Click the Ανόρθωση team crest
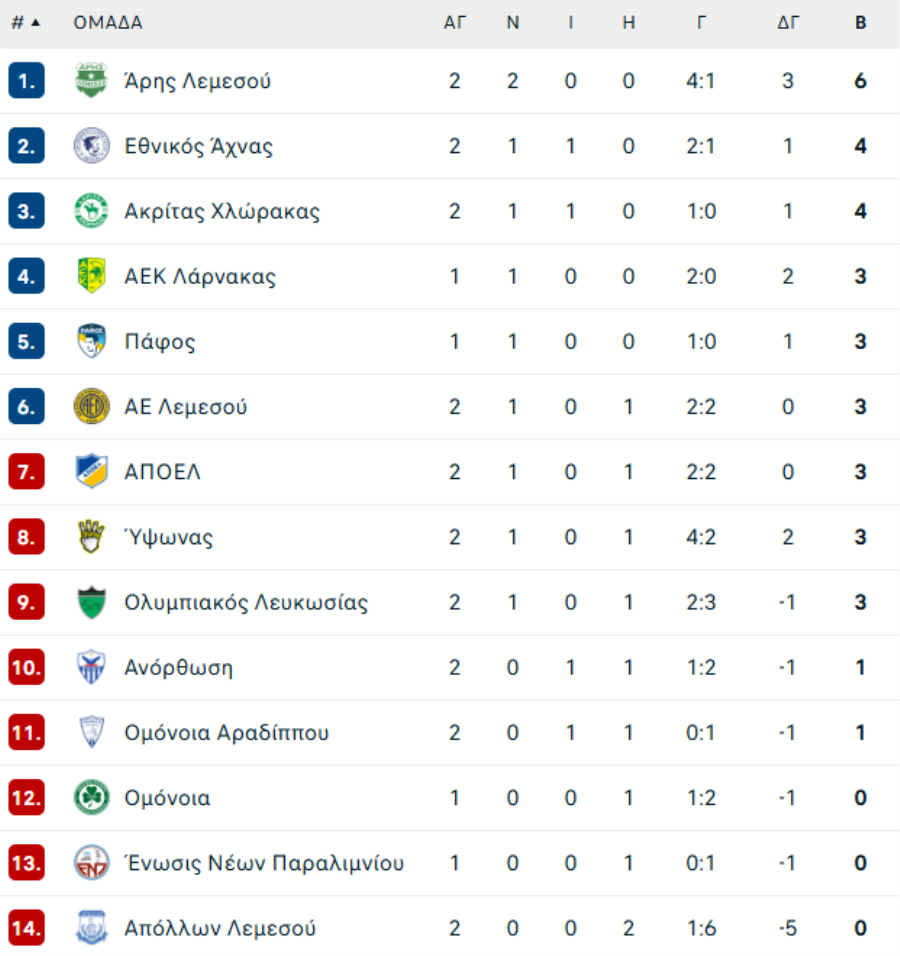The image size is (900, 956). click(91, 667)
